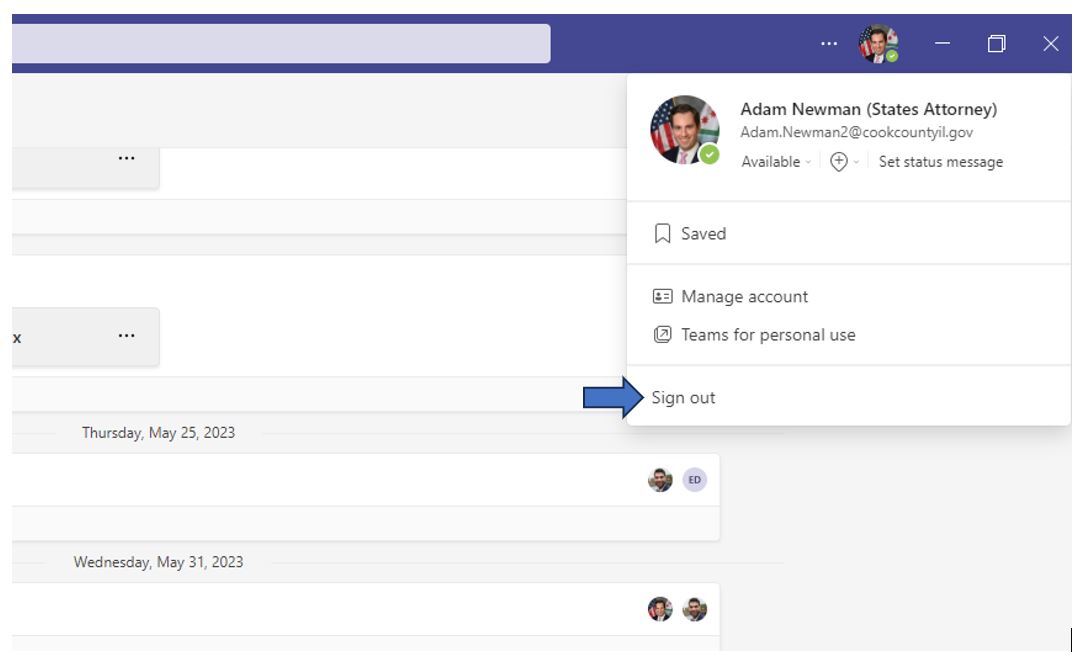The image size is (1075, 663).
Task: Click the large profile picture in account flyout
Action: pos(684,130)
